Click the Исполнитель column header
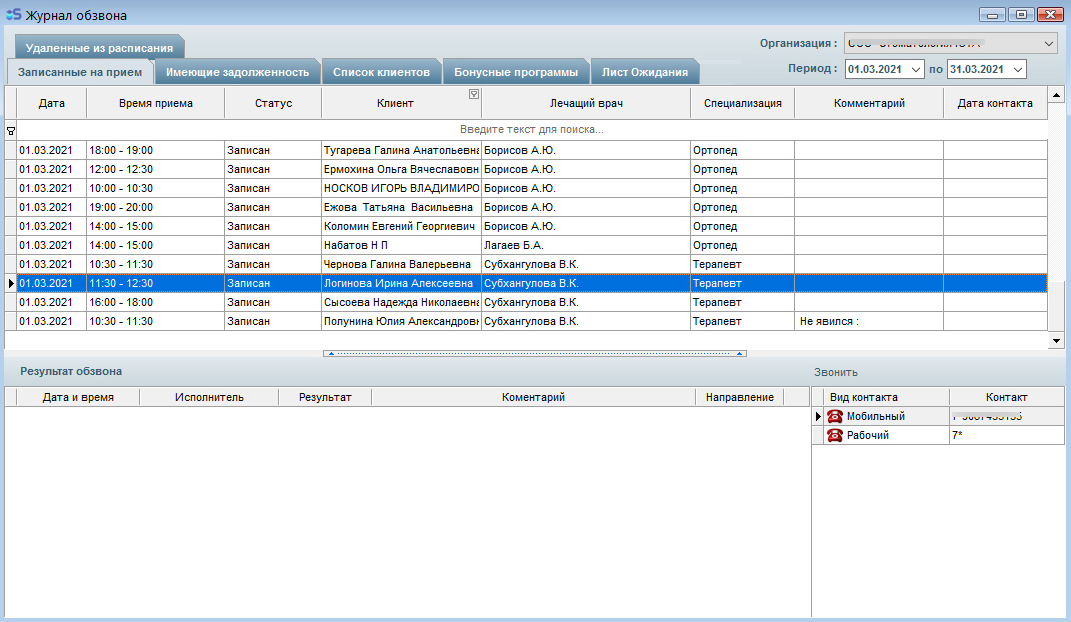1071x622 pixels. pyautogui.click(x=209, y=397)
